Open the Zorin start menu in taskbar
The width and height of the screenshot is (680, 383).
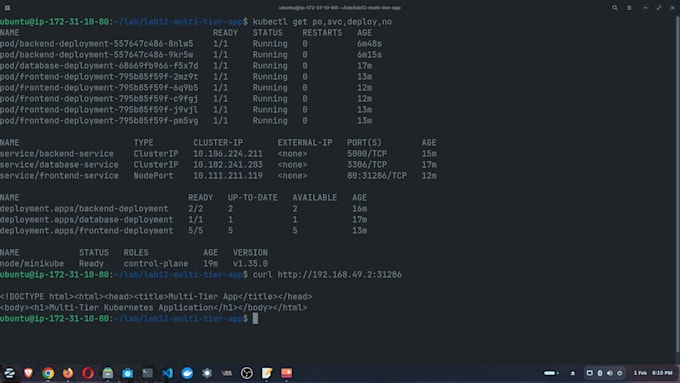[9, 373]
